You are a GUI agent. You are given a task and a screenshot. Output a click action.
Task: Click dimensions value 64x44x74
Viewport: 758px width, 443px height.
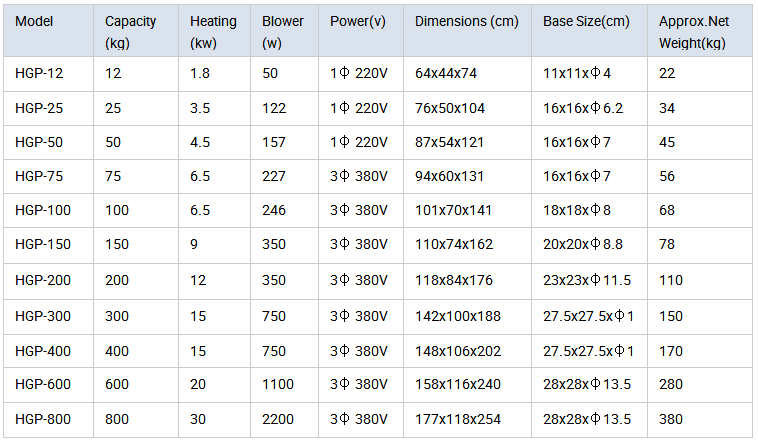click(x=446, y=74)
